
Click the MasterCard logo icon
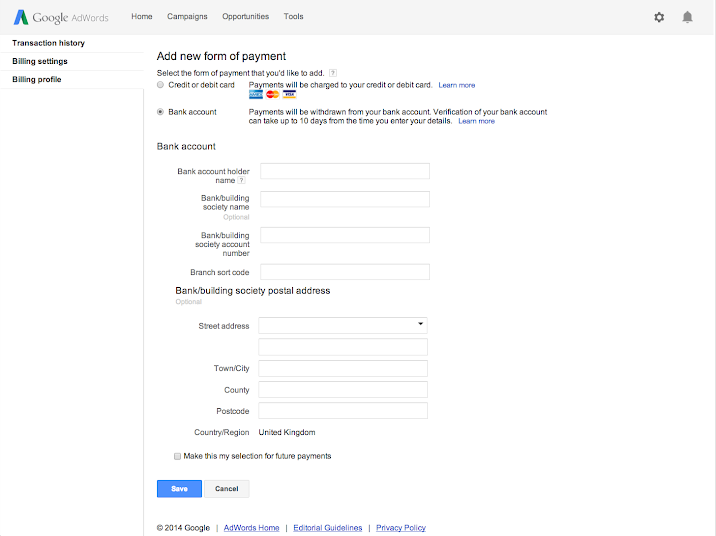click(x=273, y=95)
